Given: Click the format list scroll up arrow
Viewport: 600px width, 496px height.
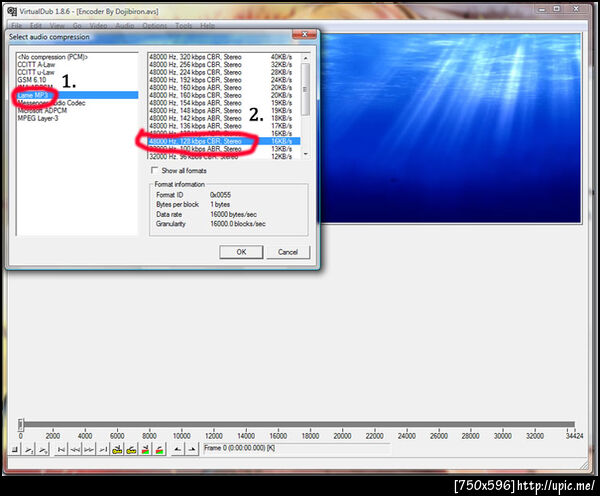Looking at the screenshot, I should [x=305, y=58].
